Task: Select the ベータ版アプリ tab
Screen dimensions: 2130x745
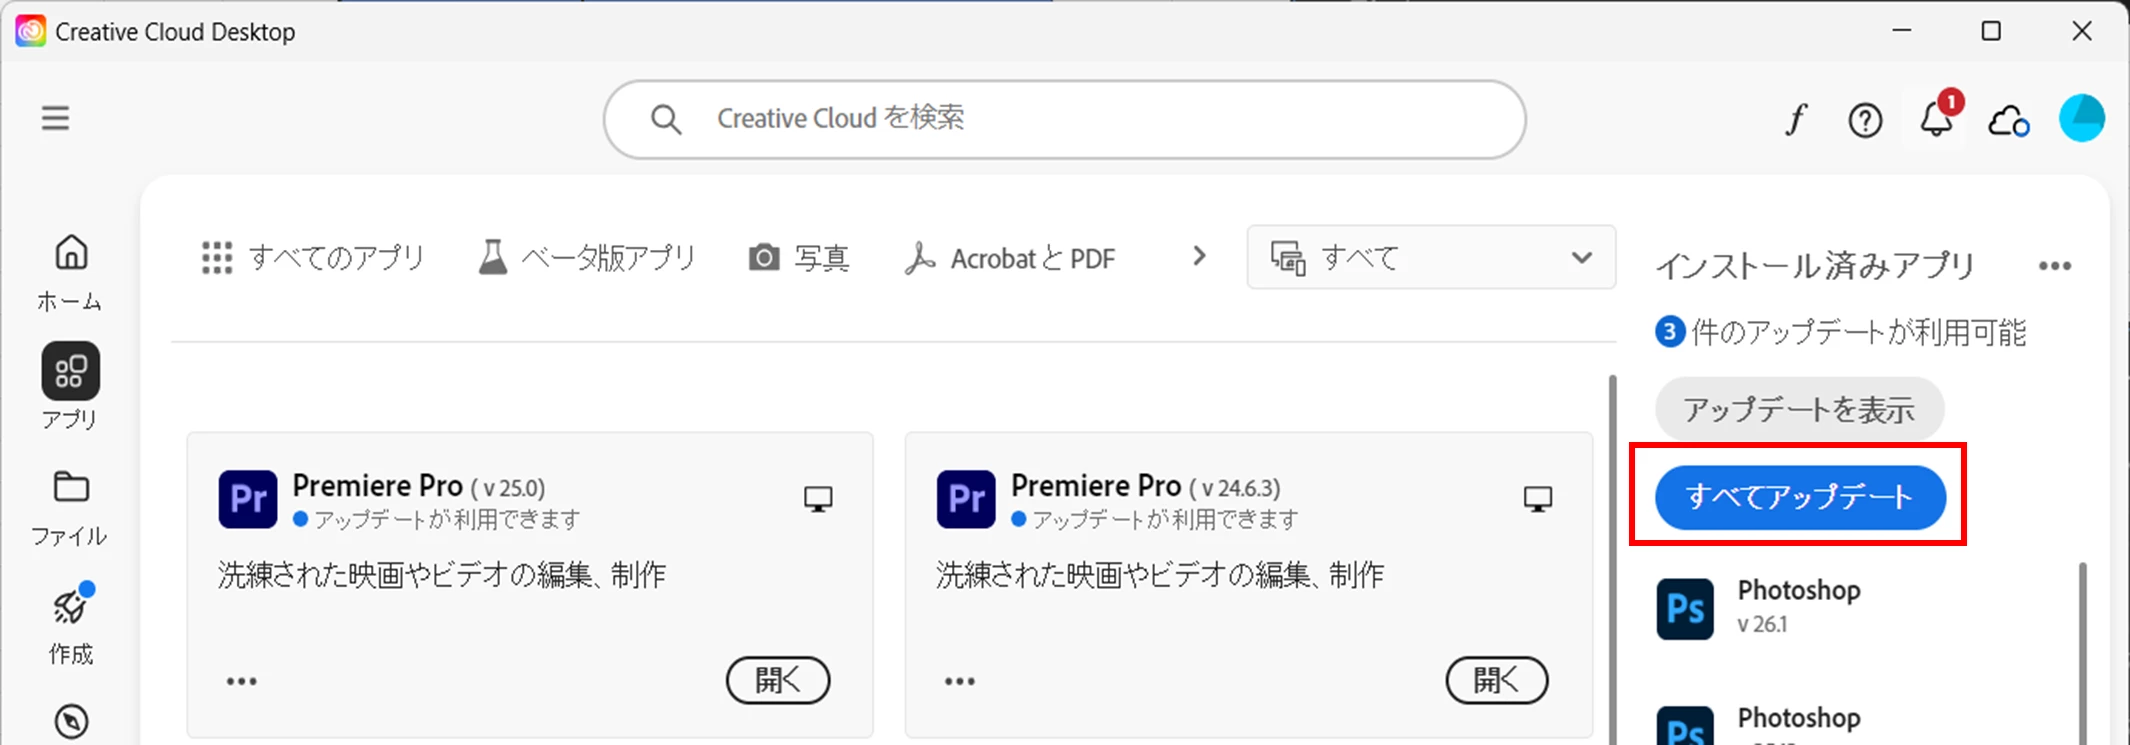Action: tap(587, 258)
